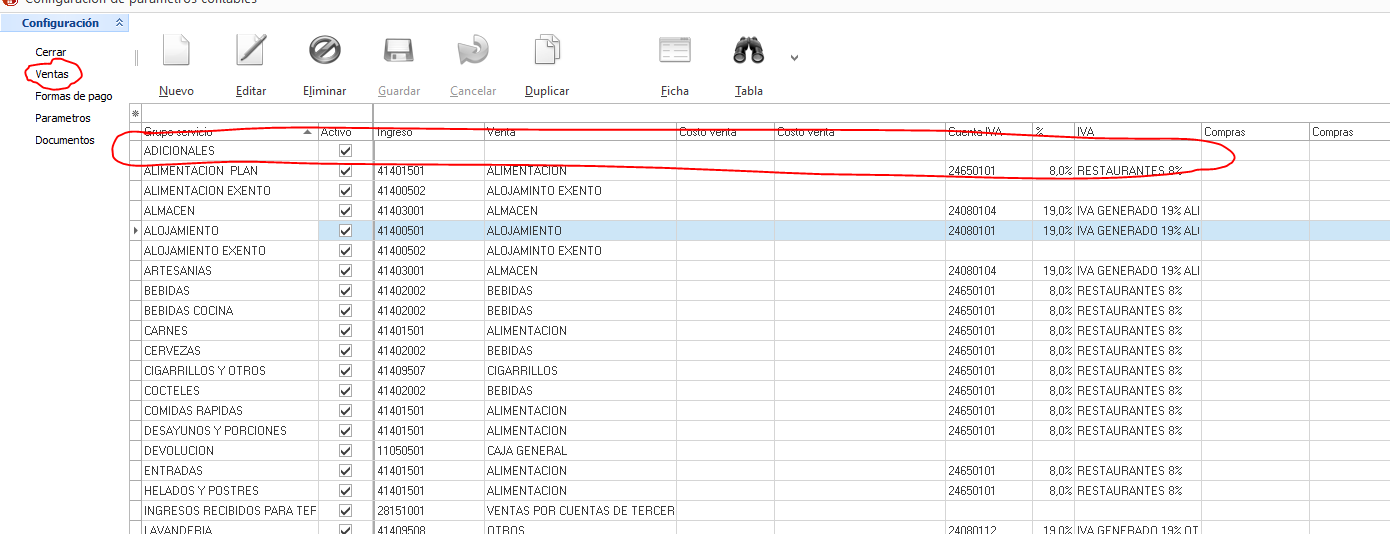Click Cerrar in the Configuración panel
Screen dimensions: 1390x534
pyautogui.click(x=51, y=52)
